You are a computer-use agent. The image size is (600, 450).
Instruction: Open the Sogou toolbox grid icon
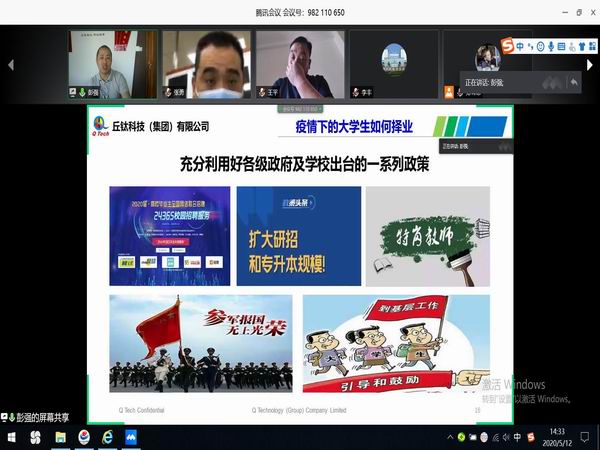click(592, 47)
